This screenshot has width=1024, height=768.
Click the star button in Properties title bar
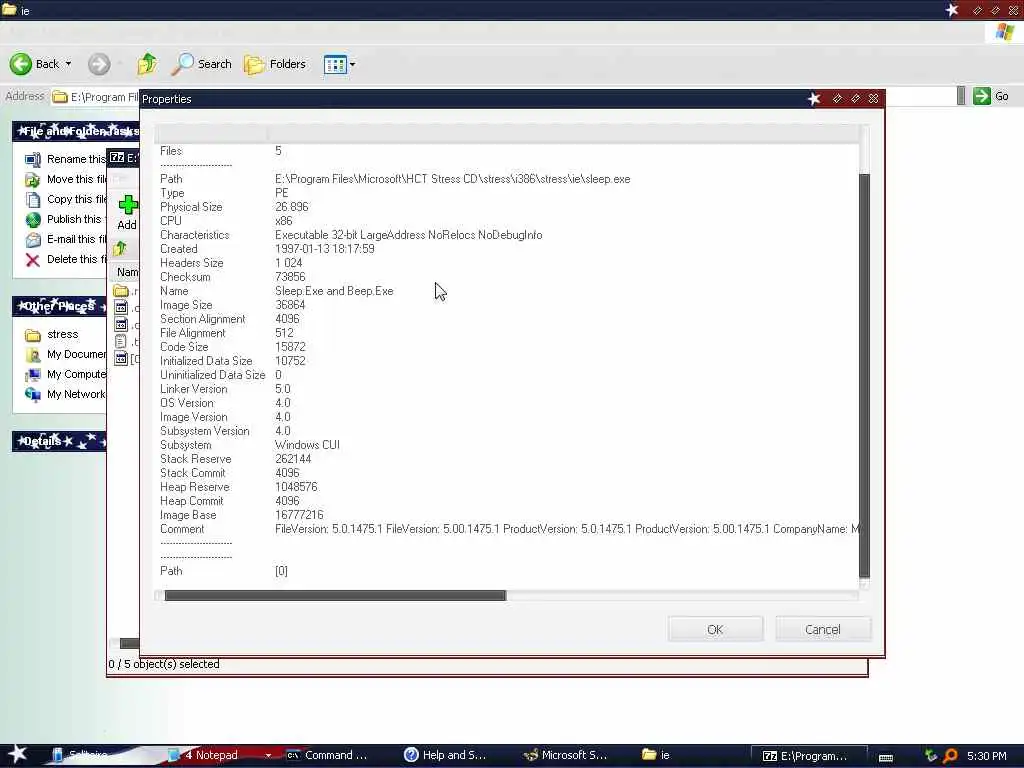tap(814, 99)
